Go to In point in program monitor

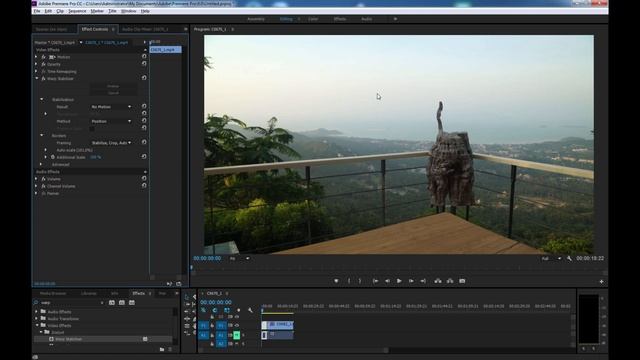375,281
